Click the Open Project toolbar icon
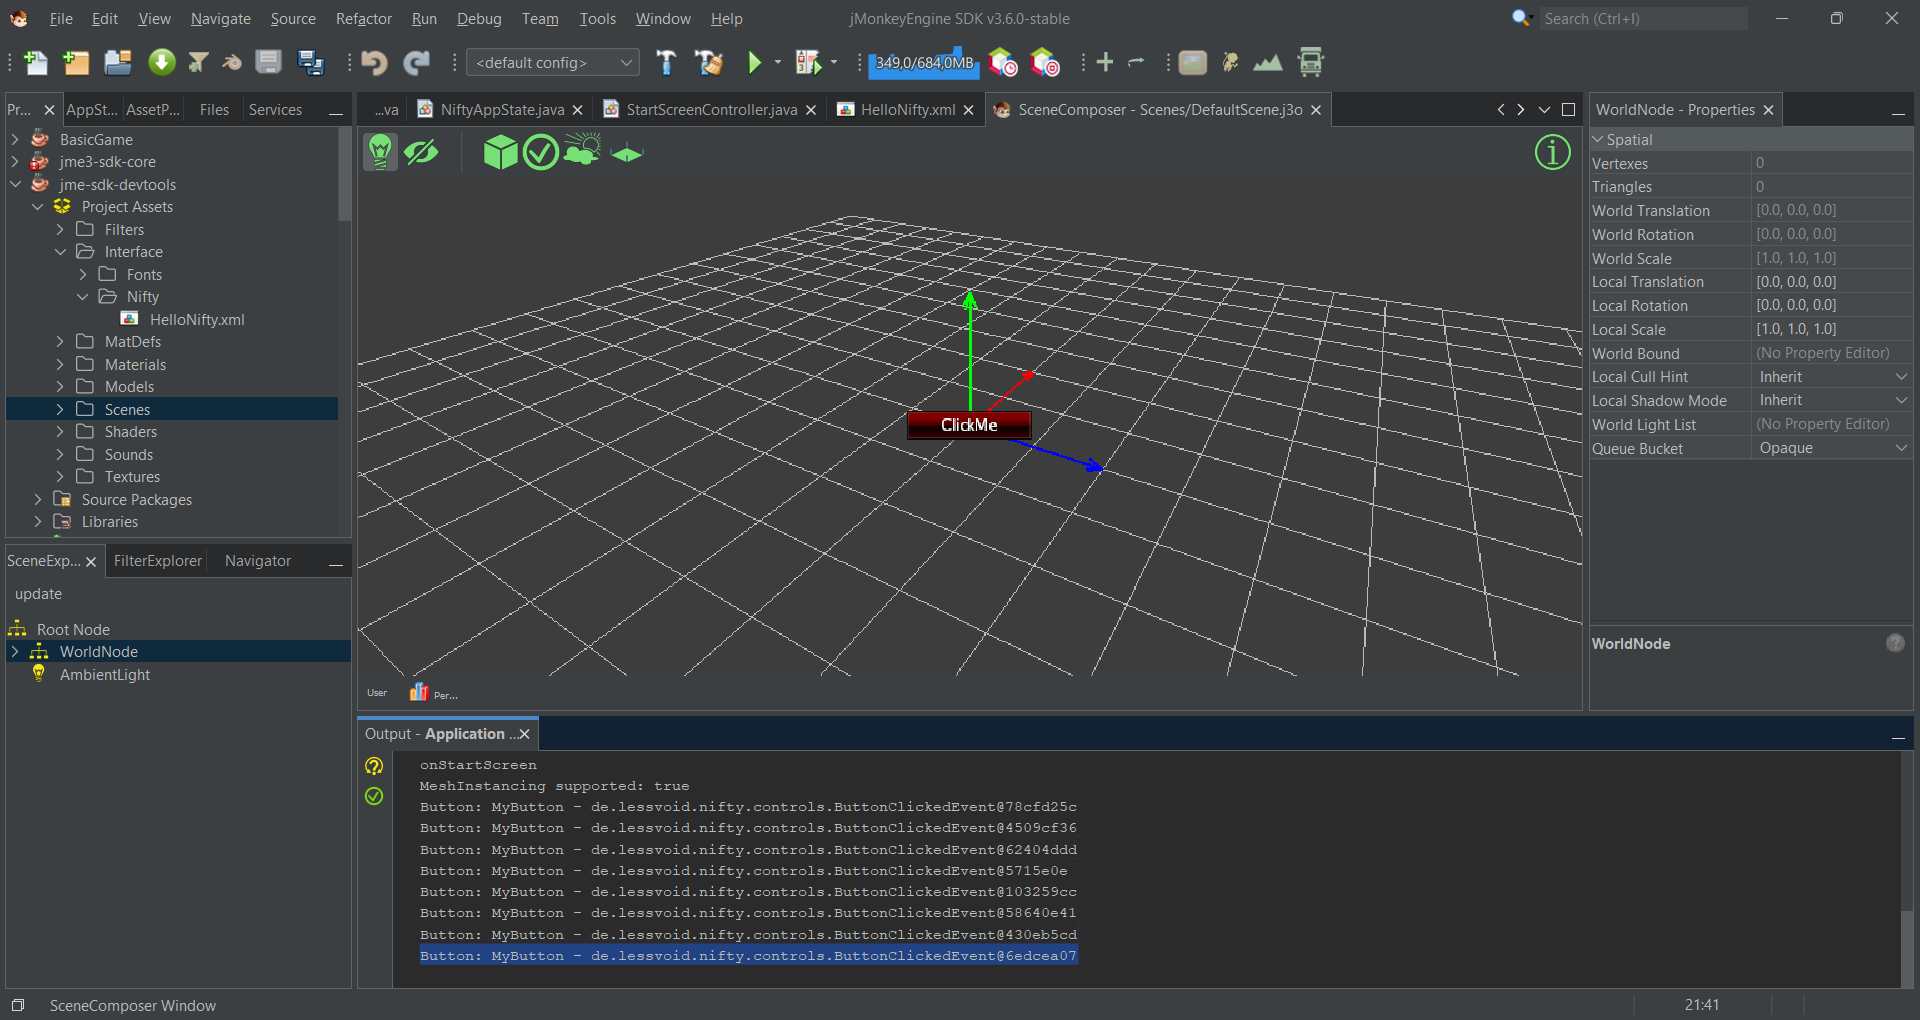This screenshot has width=1920, height=1020. coord(118,63)
